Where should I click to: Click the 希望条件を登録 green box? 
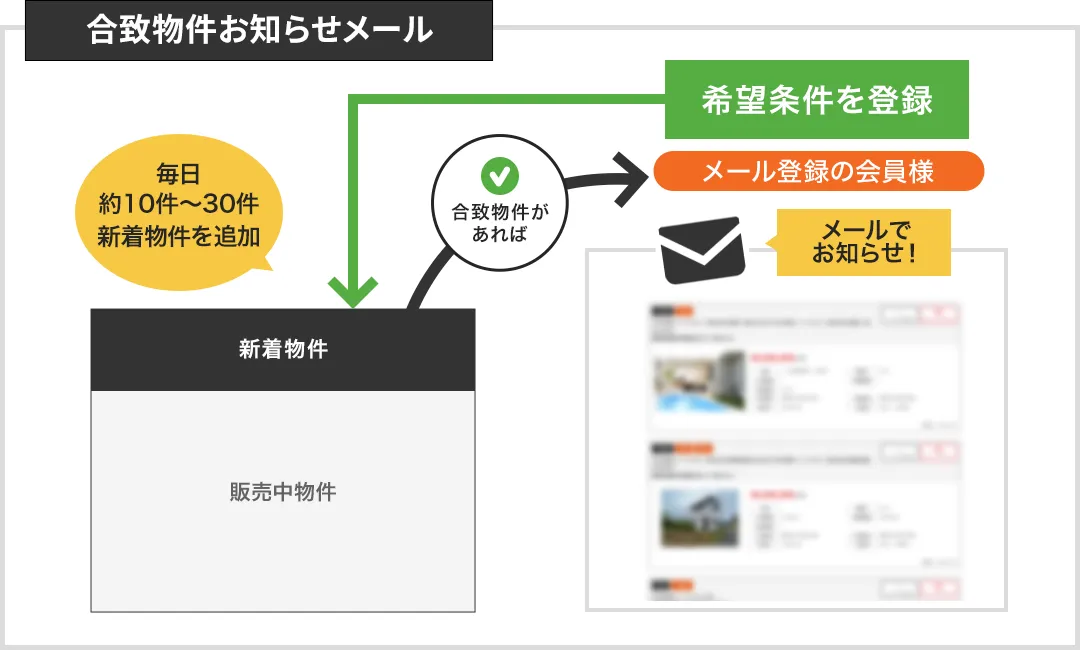pyautogui.click(x=816, y=99)
